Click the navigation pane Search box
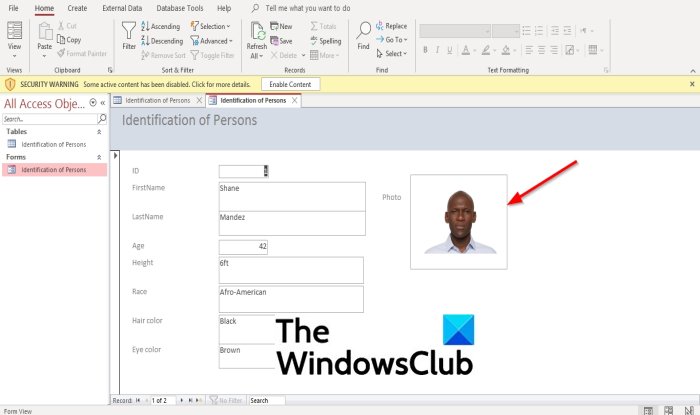This screenshot has height=415, width=700. pos(50,119)
